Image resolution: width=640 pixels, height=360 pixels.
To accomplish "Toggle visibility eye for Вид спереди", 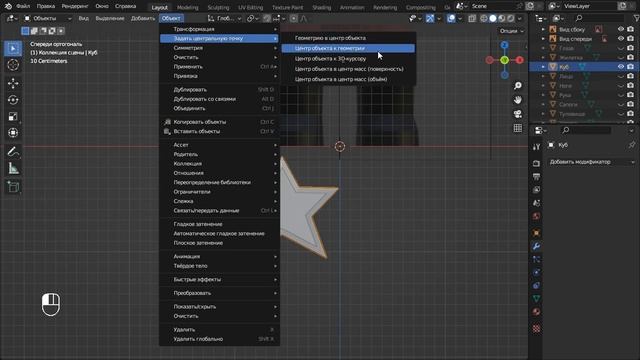I will coord(621,38).
